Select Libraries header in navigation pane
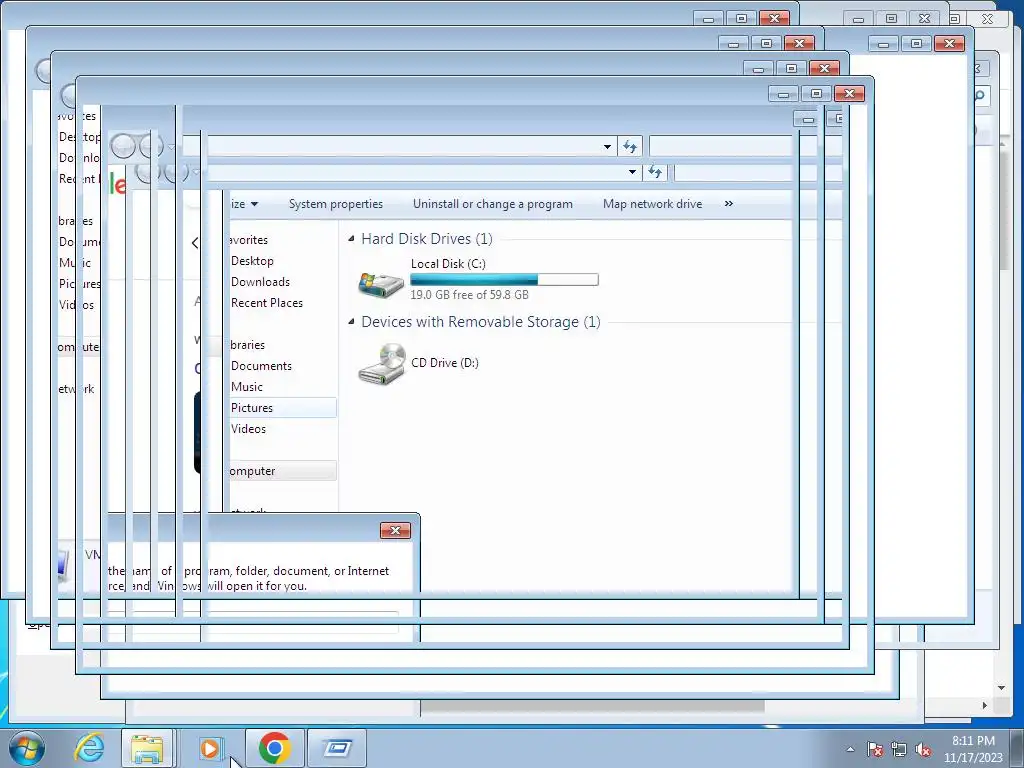The height and width of the screenshot is (768, 1024). (x=248, y=345)
